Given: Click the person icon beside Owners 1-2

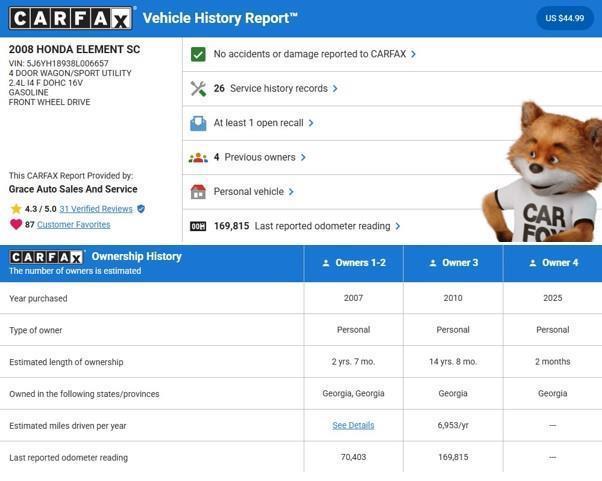Looking at the screenshot, I should coord(326,263).
